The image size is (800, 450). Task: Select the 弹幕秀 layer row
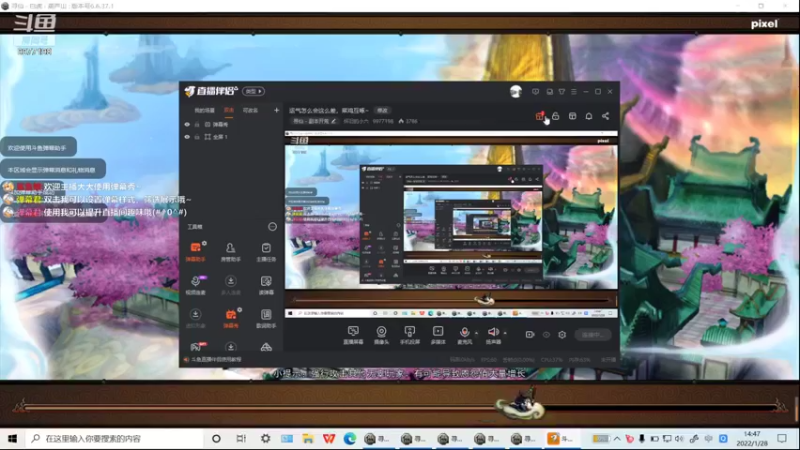click(231, 124)
